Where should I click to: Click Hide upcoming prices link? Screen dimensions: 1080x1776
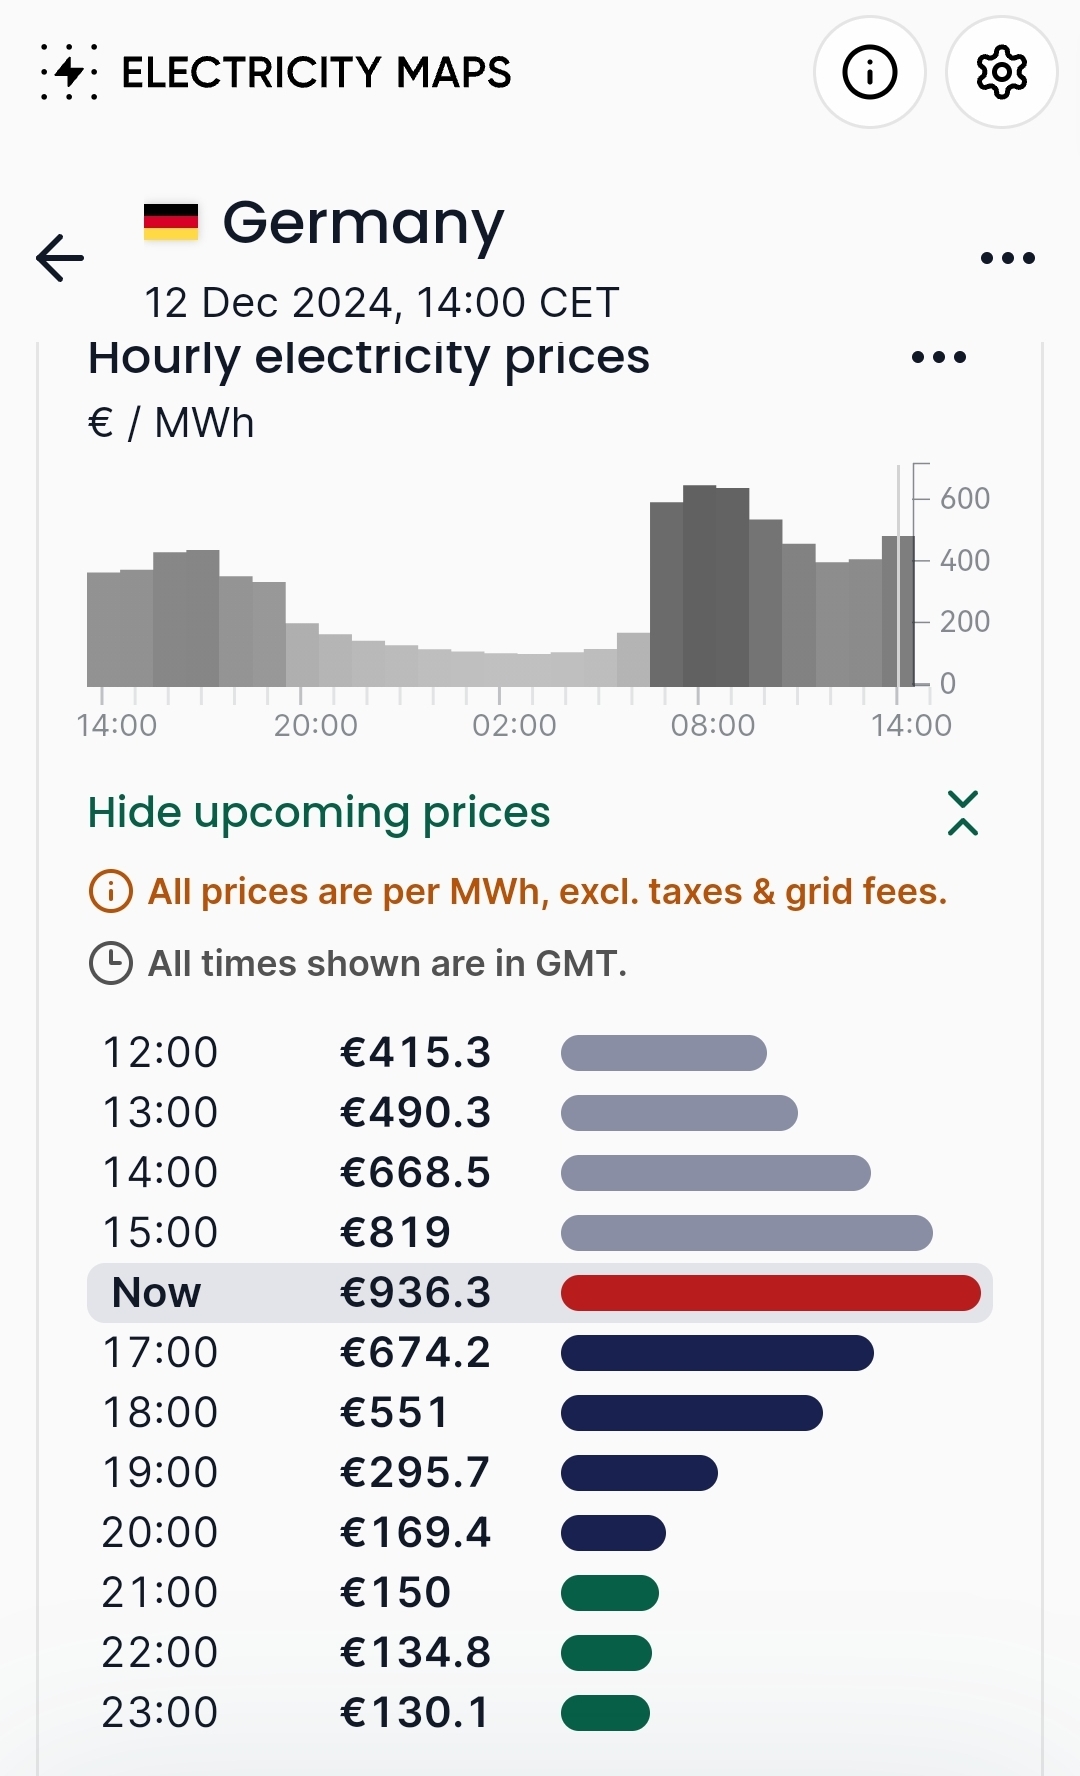(x=319, y=813)
